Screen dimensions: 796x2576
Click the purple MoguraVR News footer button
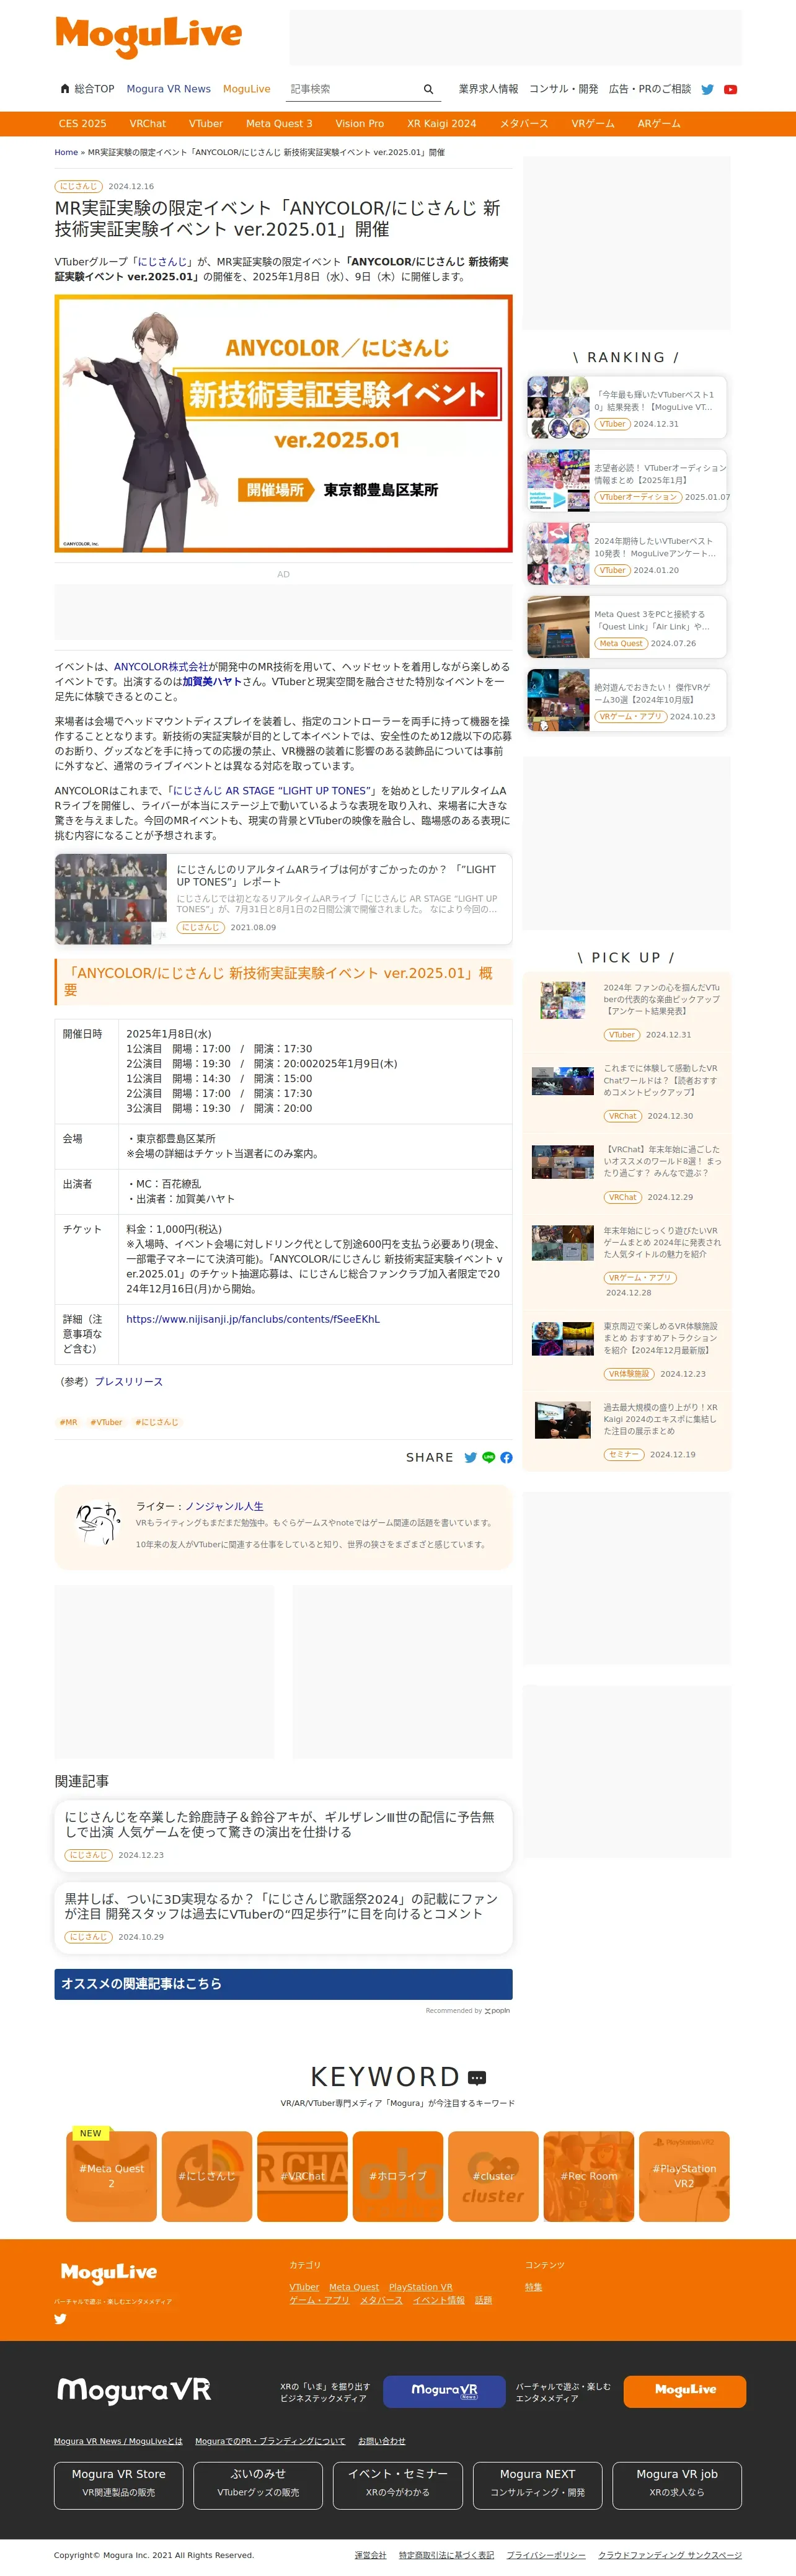click(x=444, y=2391)
